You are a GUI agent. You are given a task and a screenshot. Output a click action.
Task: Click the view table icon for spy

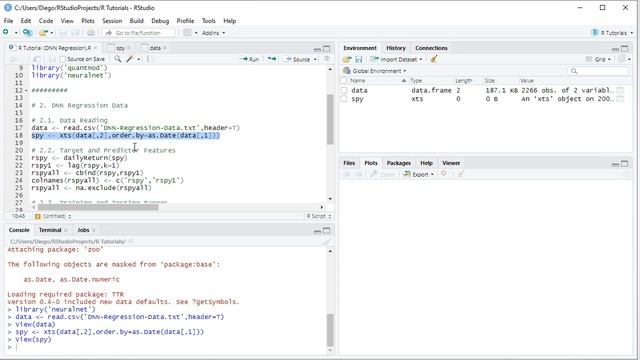click(620, 99)
